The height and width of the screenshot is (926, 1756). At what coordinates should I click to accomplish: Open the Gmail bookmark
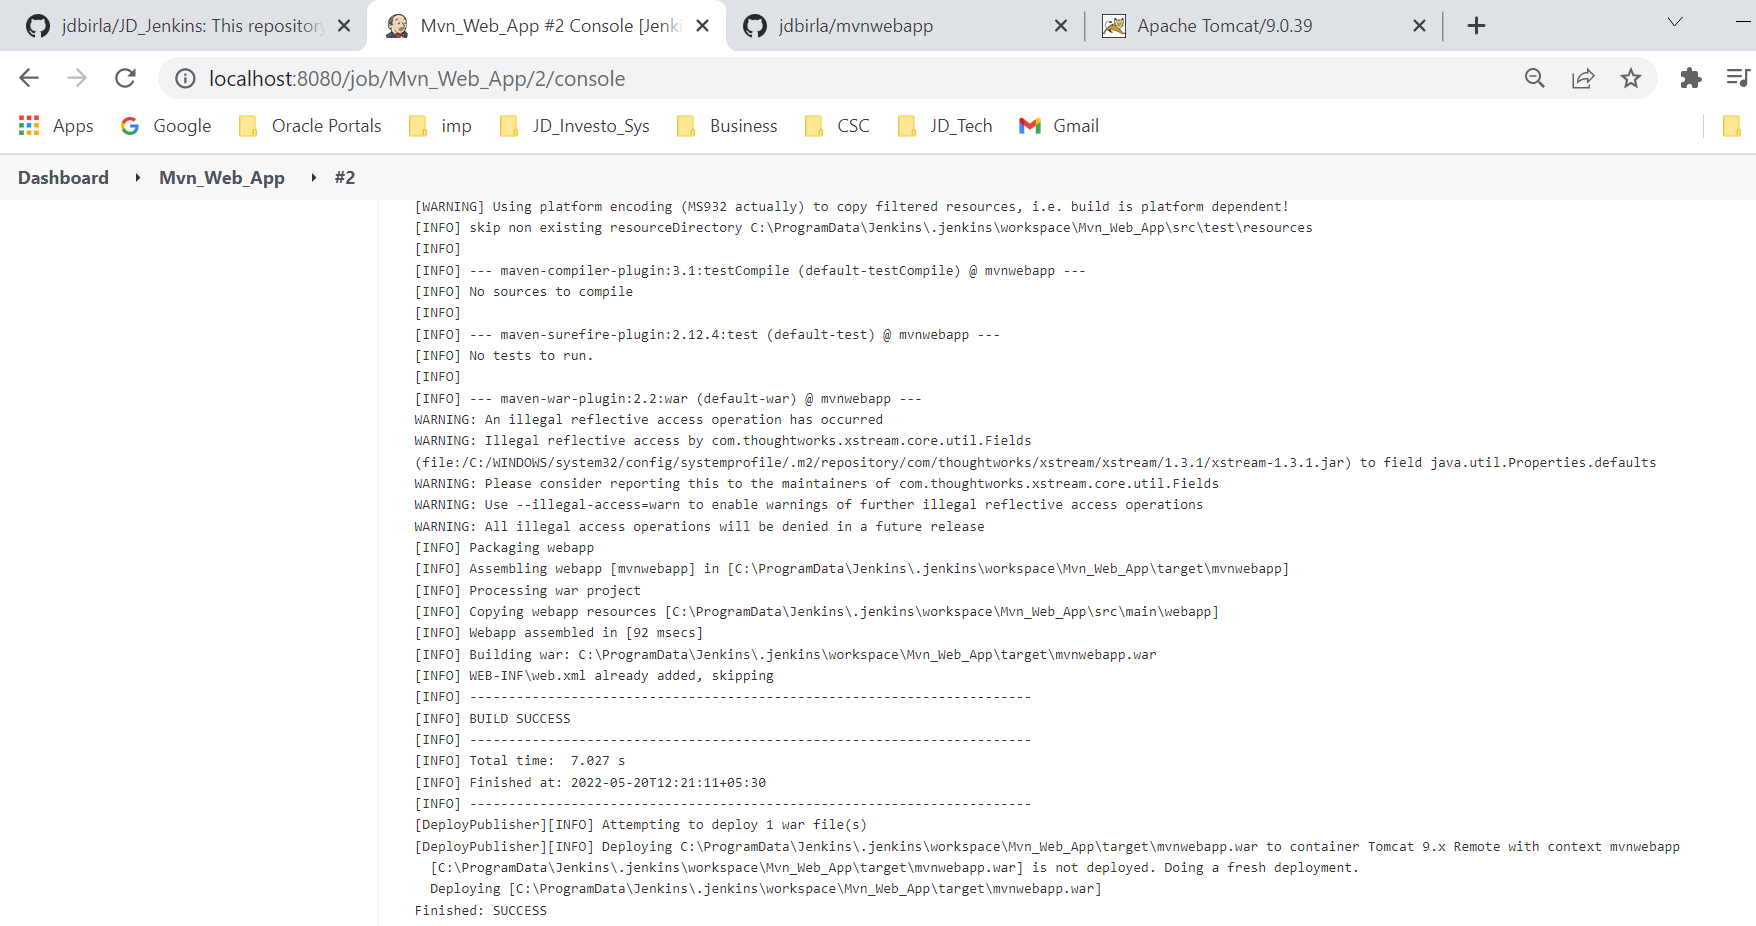[x=1059, y=126]
